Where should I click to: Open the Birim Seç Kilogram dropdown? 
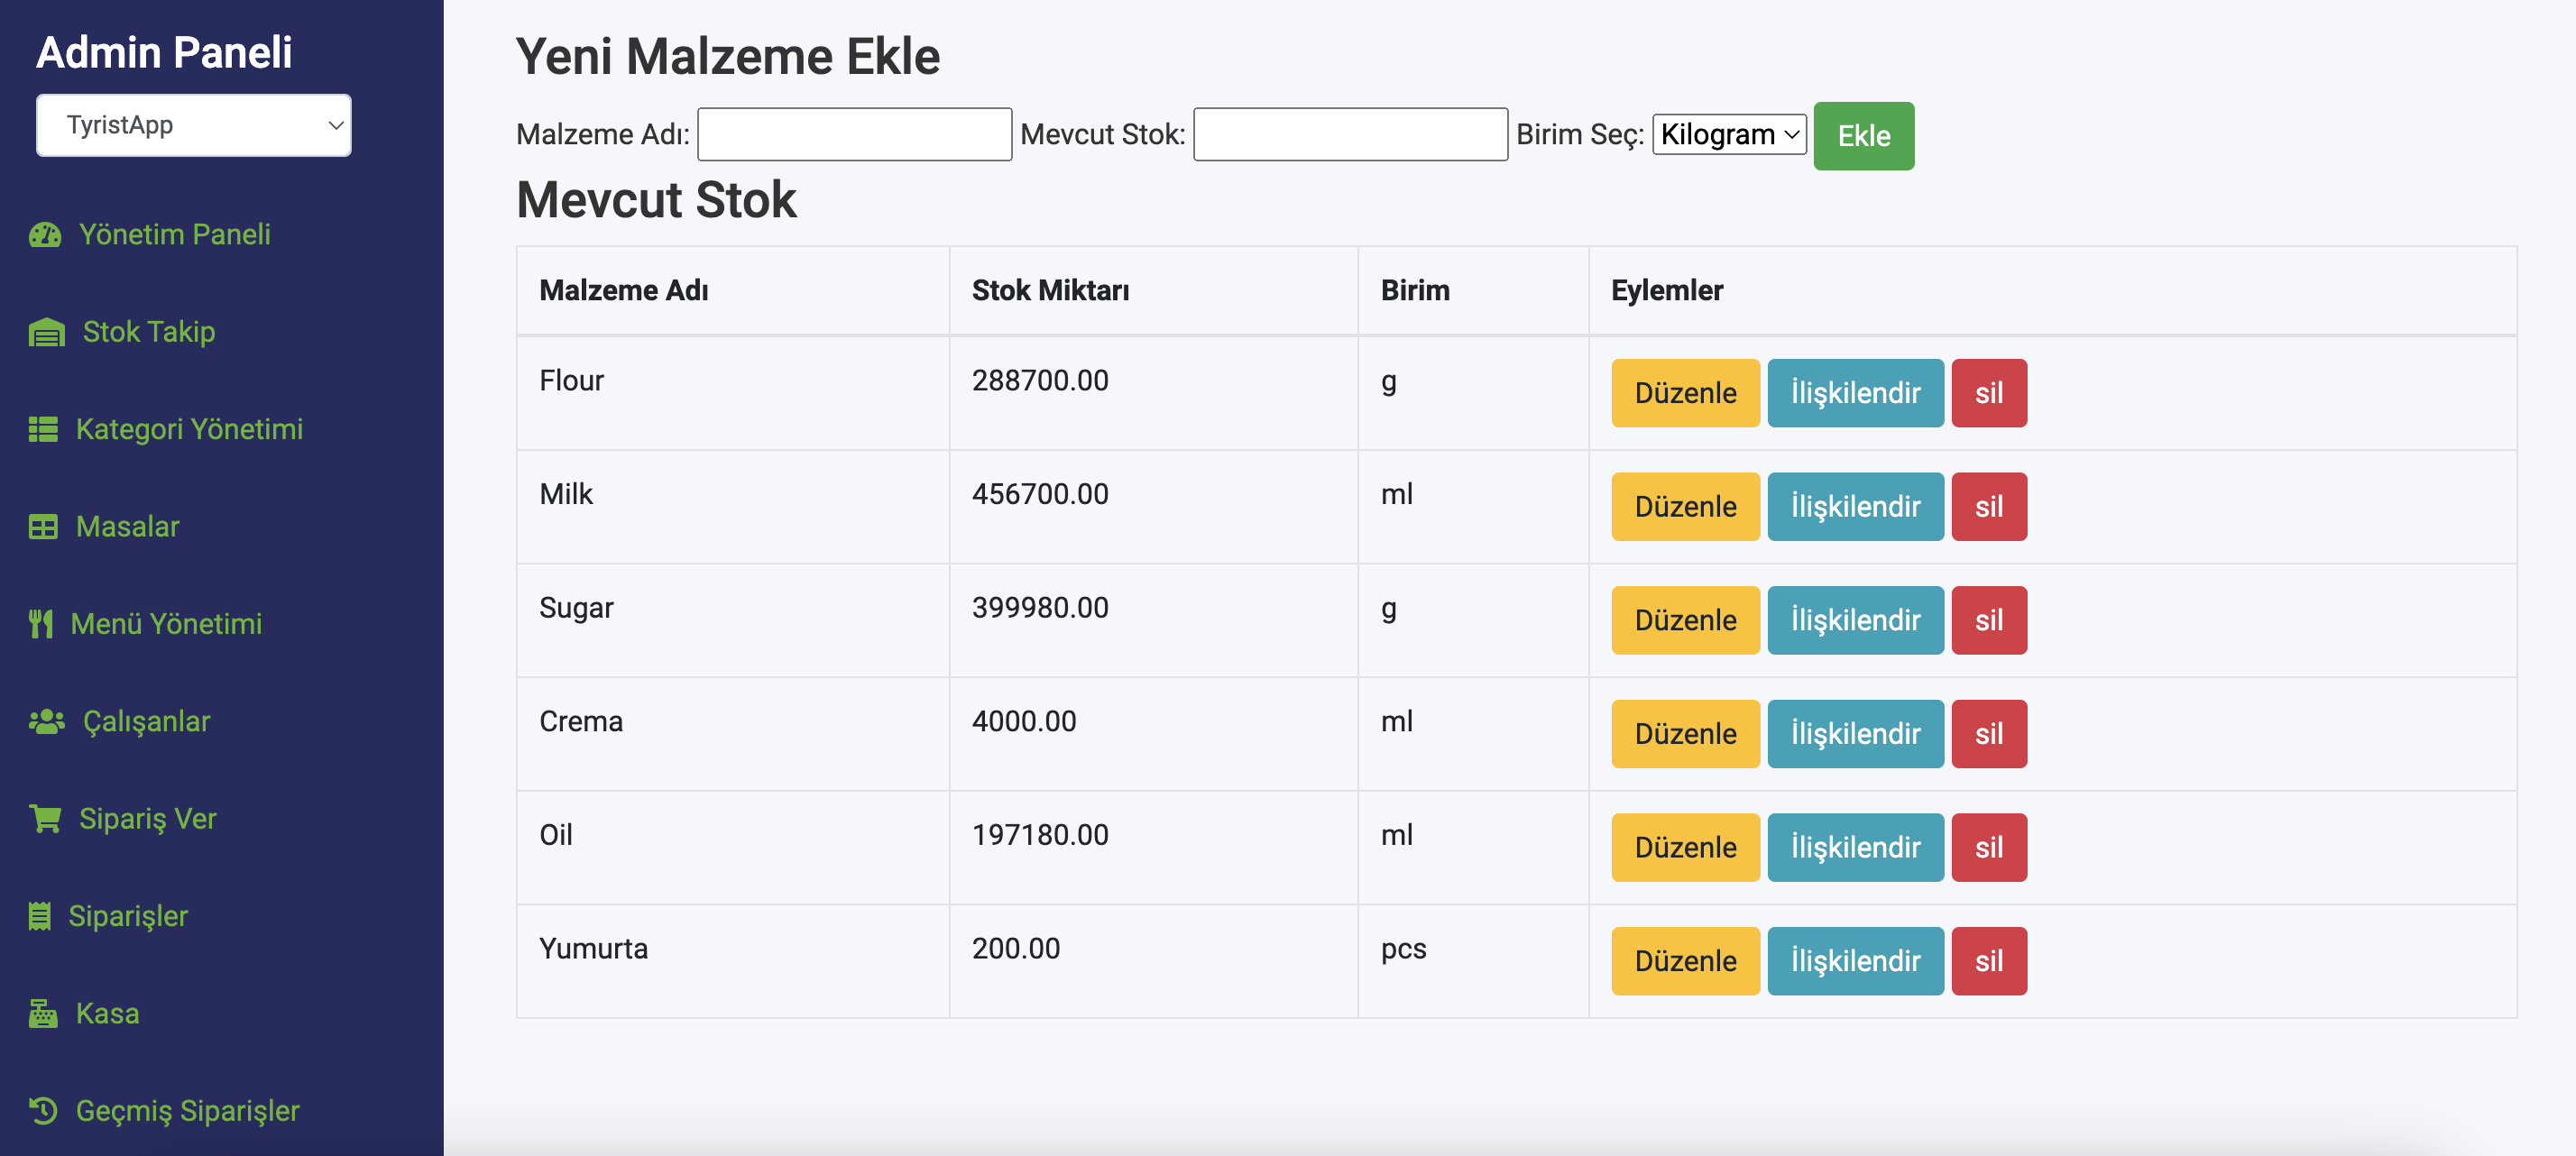[1728, 134]
